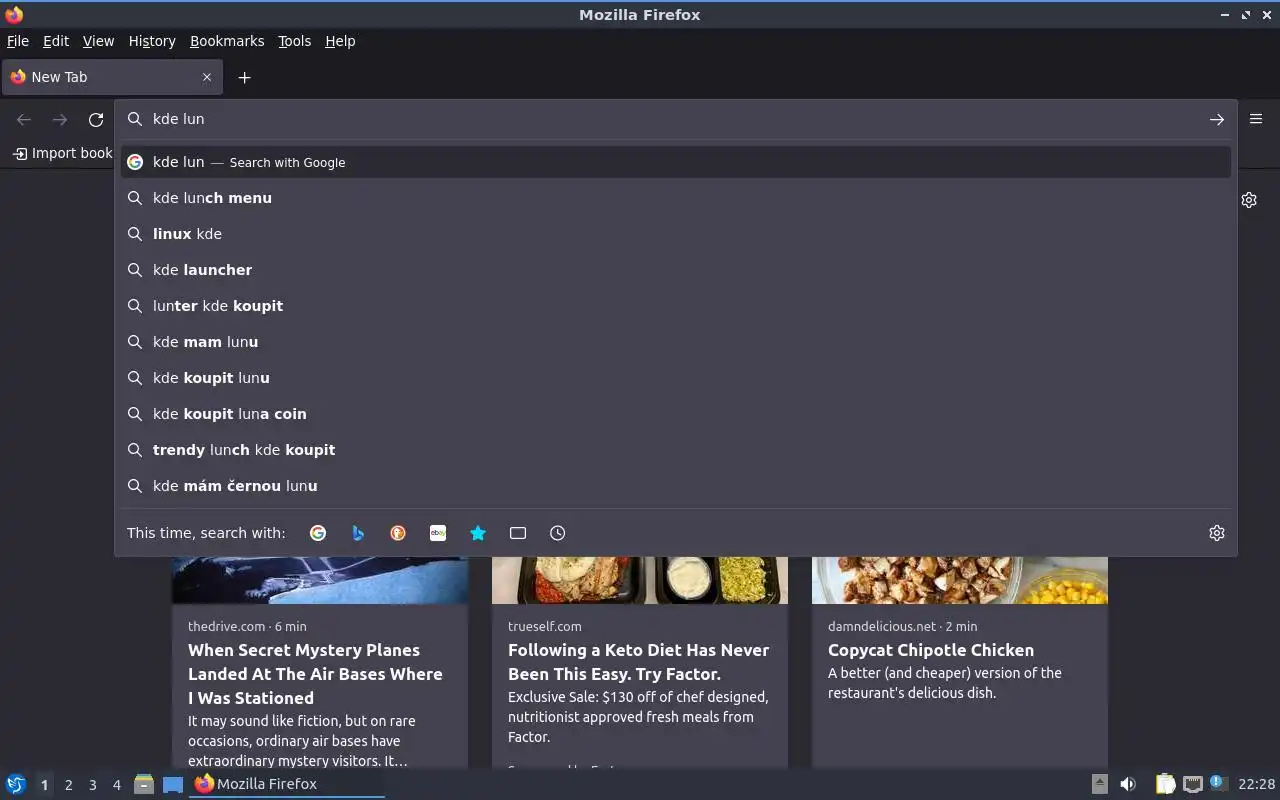Open search settings gear in the dropdown
Viewport: 1280px width, 800px height.
pos(1217,533)
